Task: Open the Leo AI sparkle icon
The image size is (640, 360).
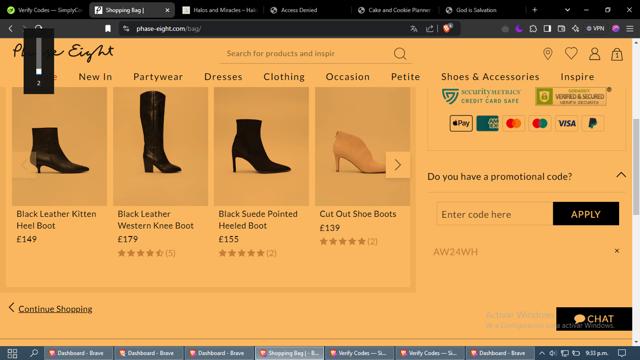Action: (576, 29)
